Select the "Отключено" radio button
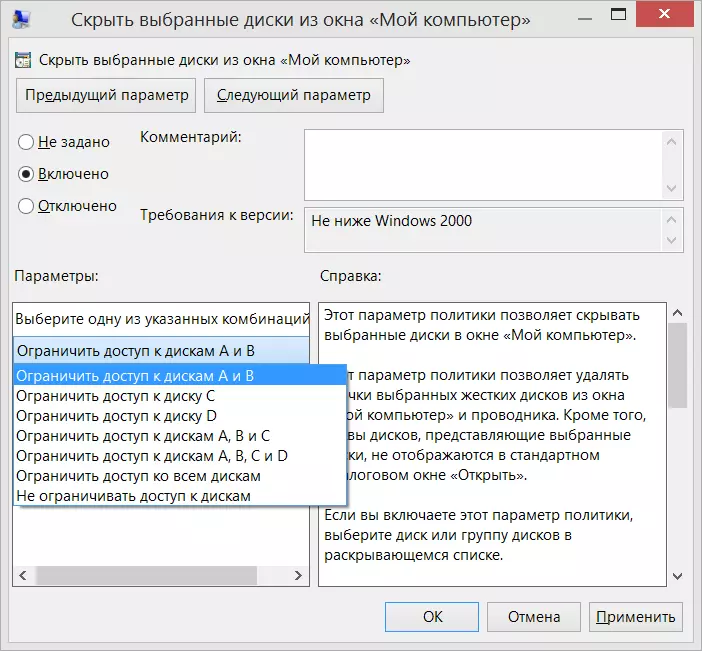The height and width of the screenshot is (651, 702). tap(27, 207)
